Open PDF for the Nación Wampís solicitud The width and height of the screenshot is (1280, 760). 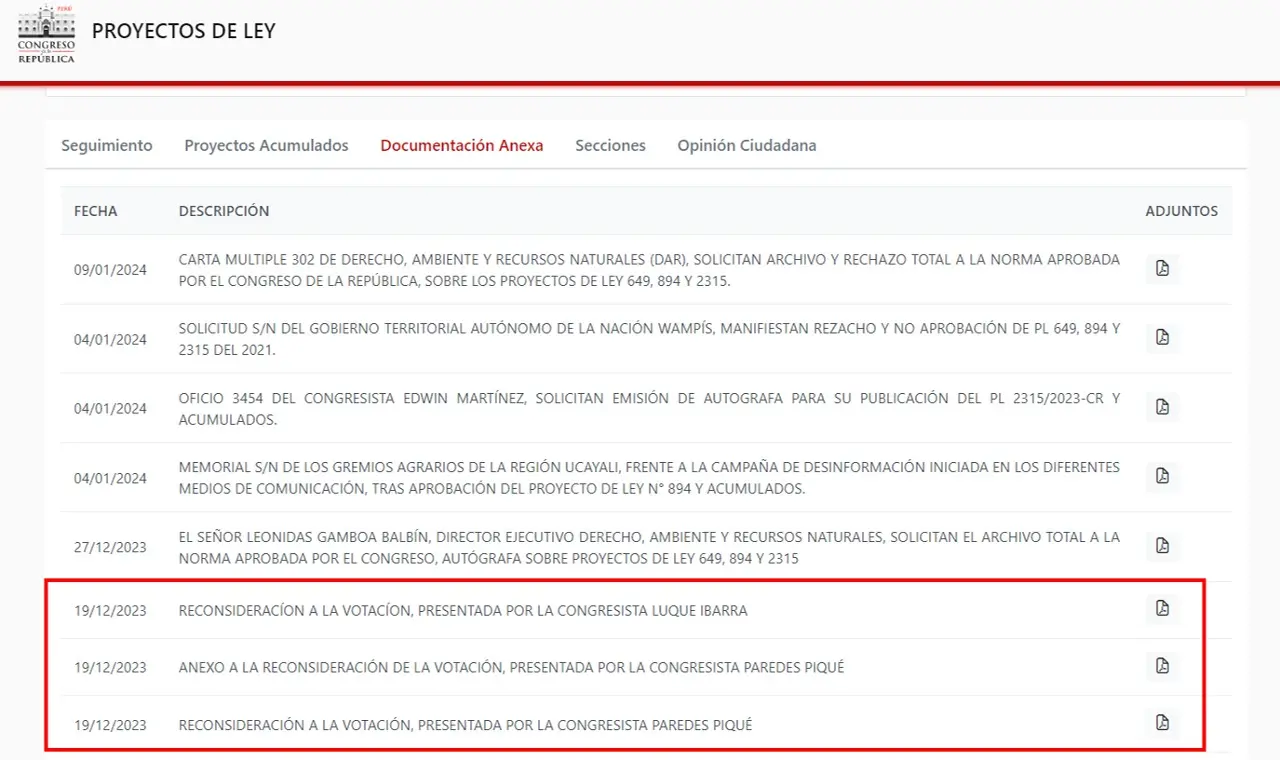[x=1162, y=337]
